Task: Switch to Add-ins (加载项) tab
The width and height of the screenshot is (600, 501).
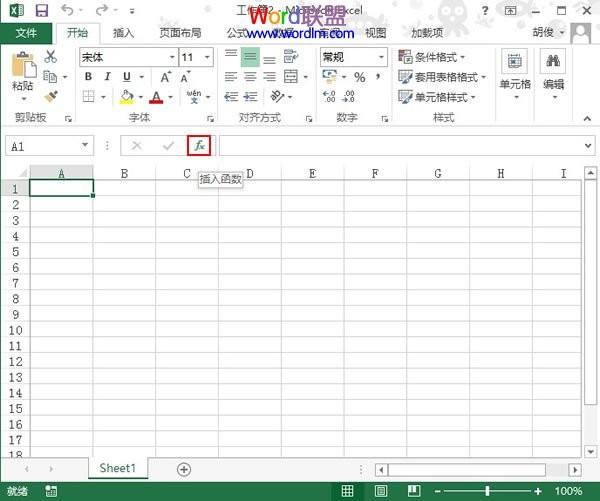Action: (x=427, y=33)
